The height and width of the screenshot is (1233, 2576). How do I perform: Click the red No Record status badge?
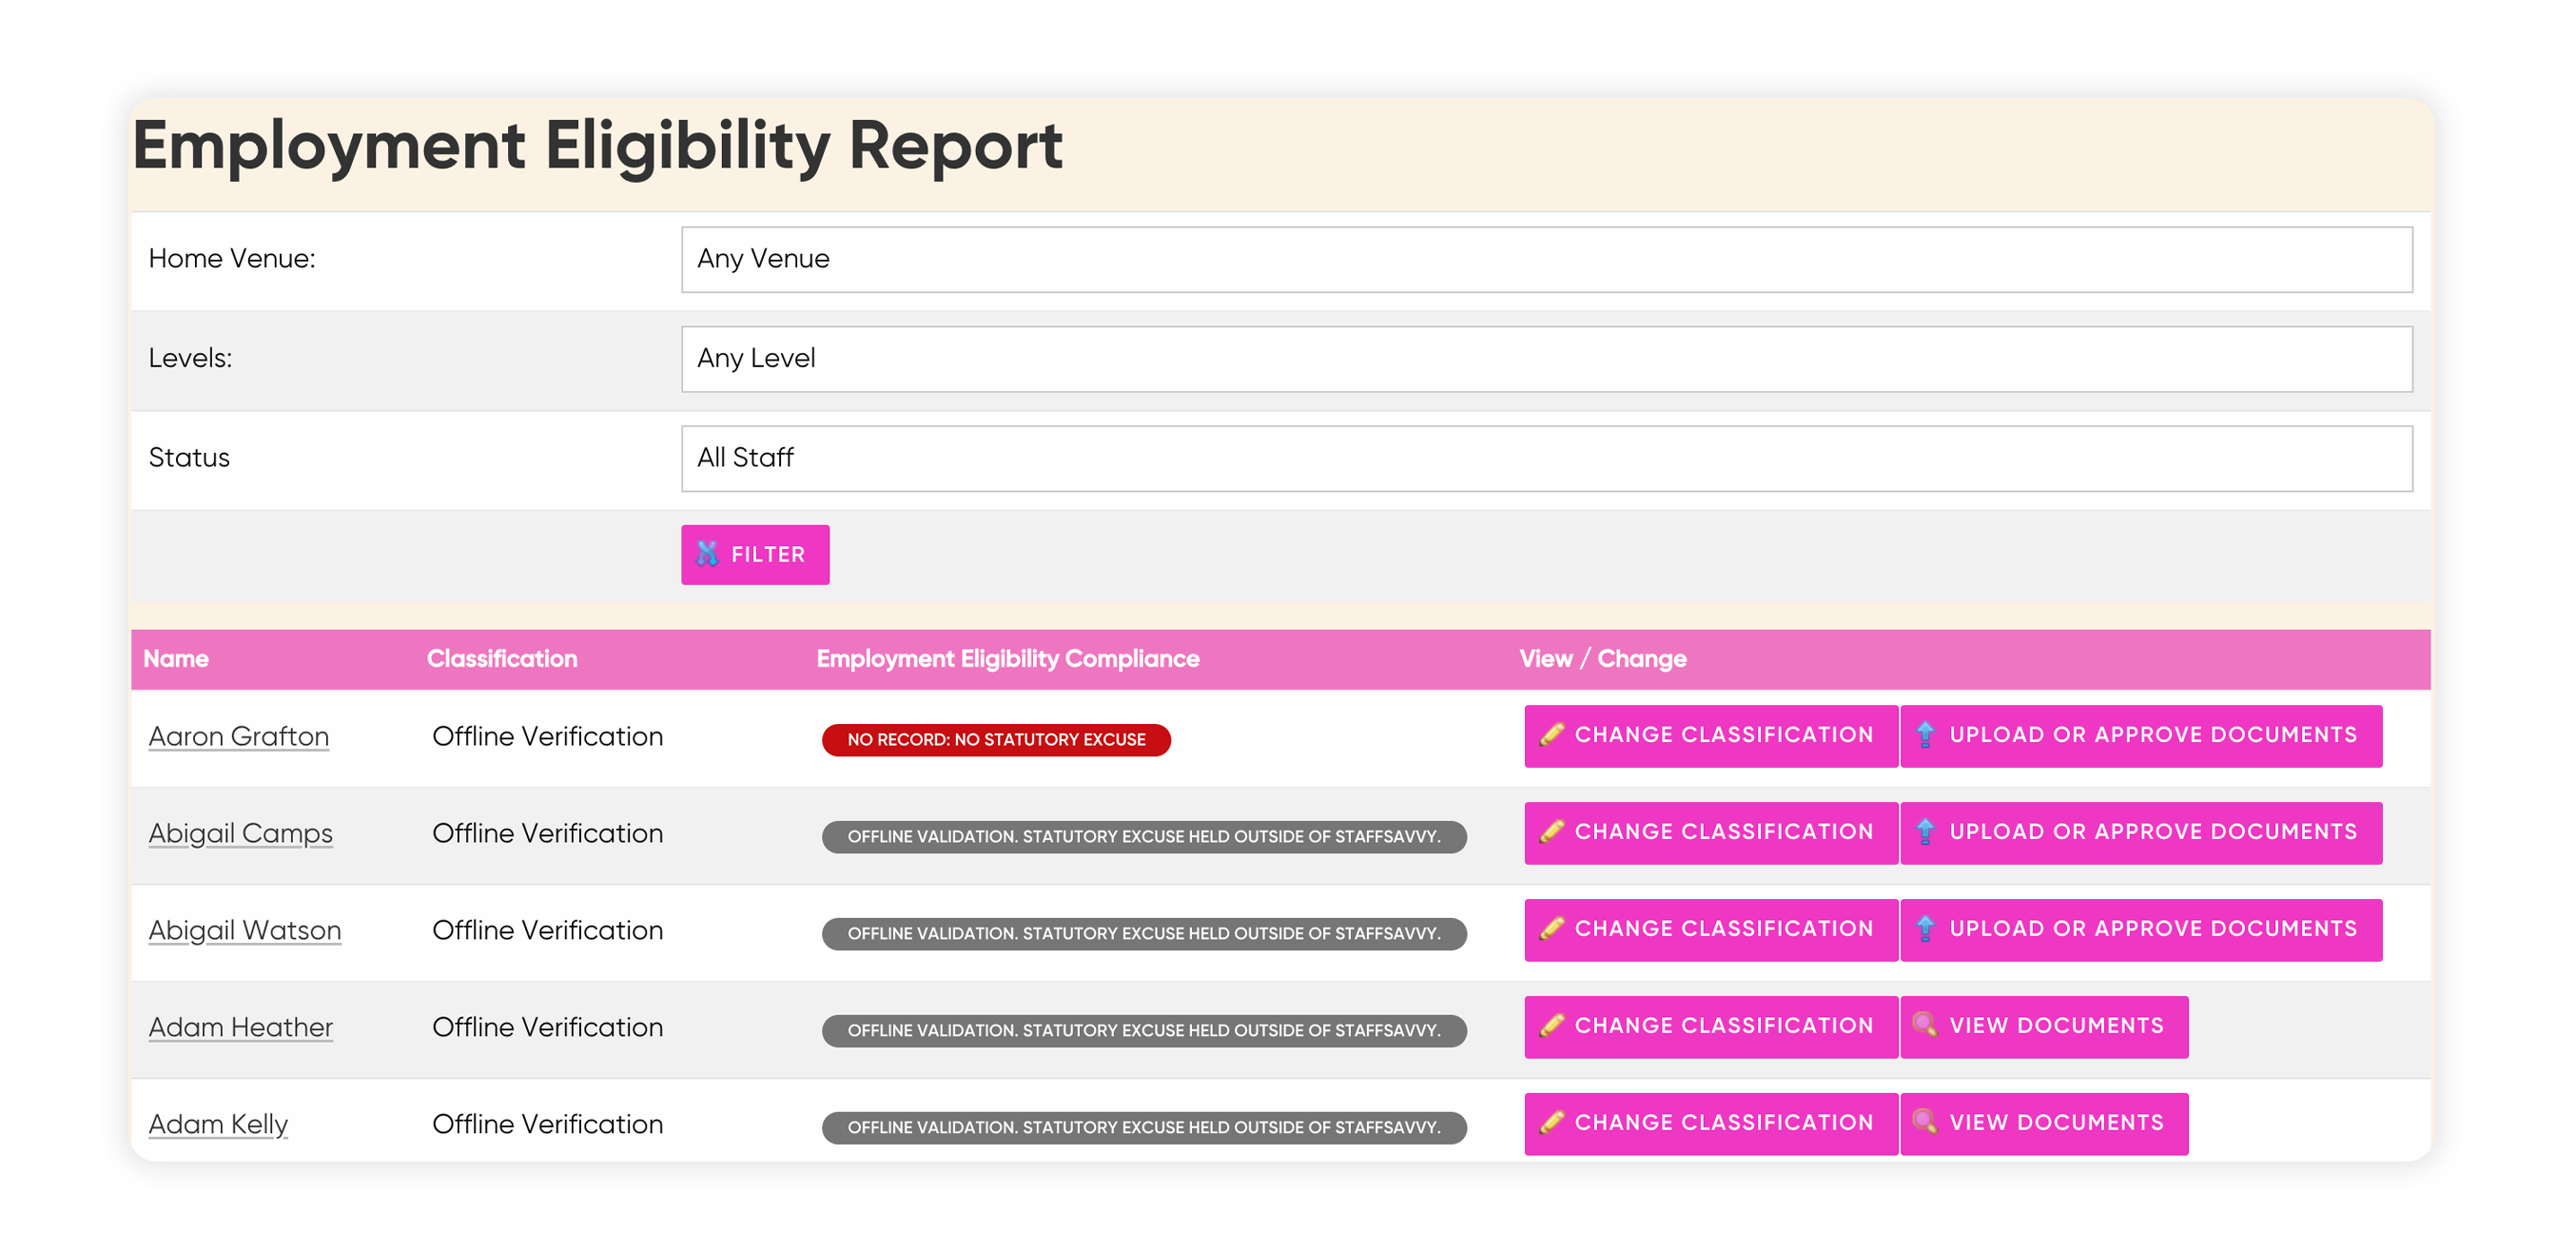(996, 740)
